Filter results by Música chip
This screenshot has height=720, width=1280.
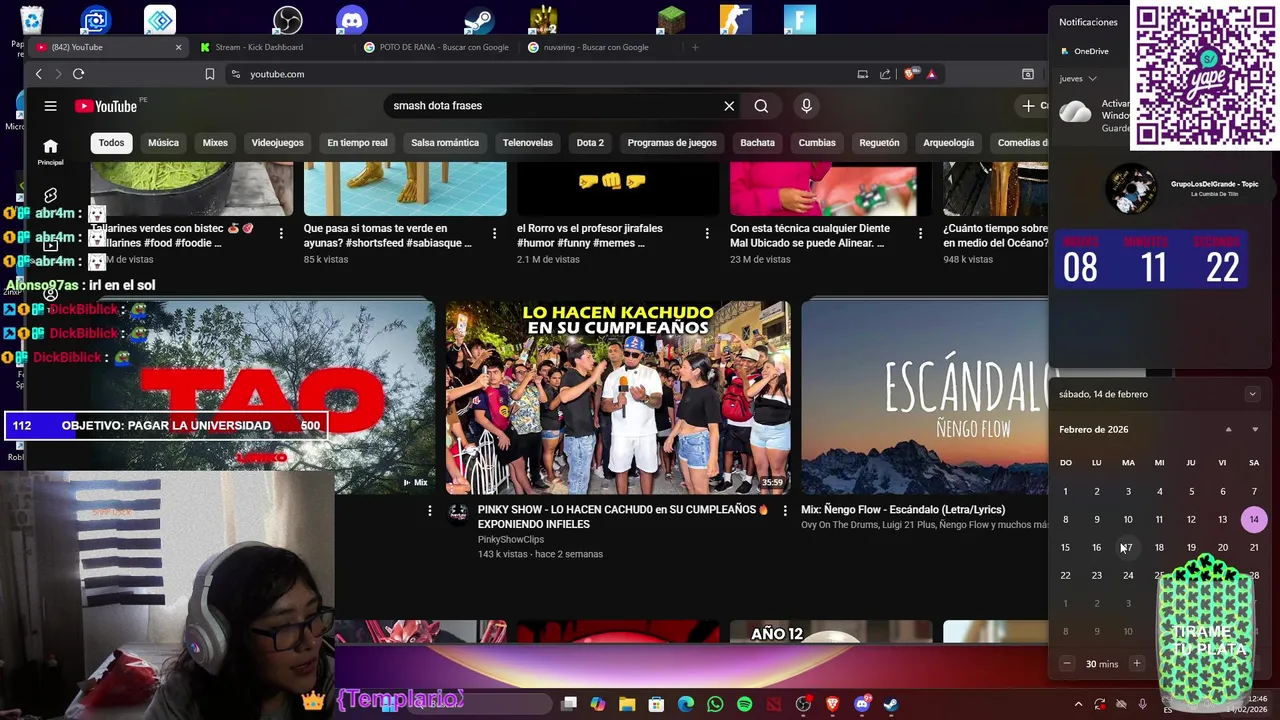163,143
